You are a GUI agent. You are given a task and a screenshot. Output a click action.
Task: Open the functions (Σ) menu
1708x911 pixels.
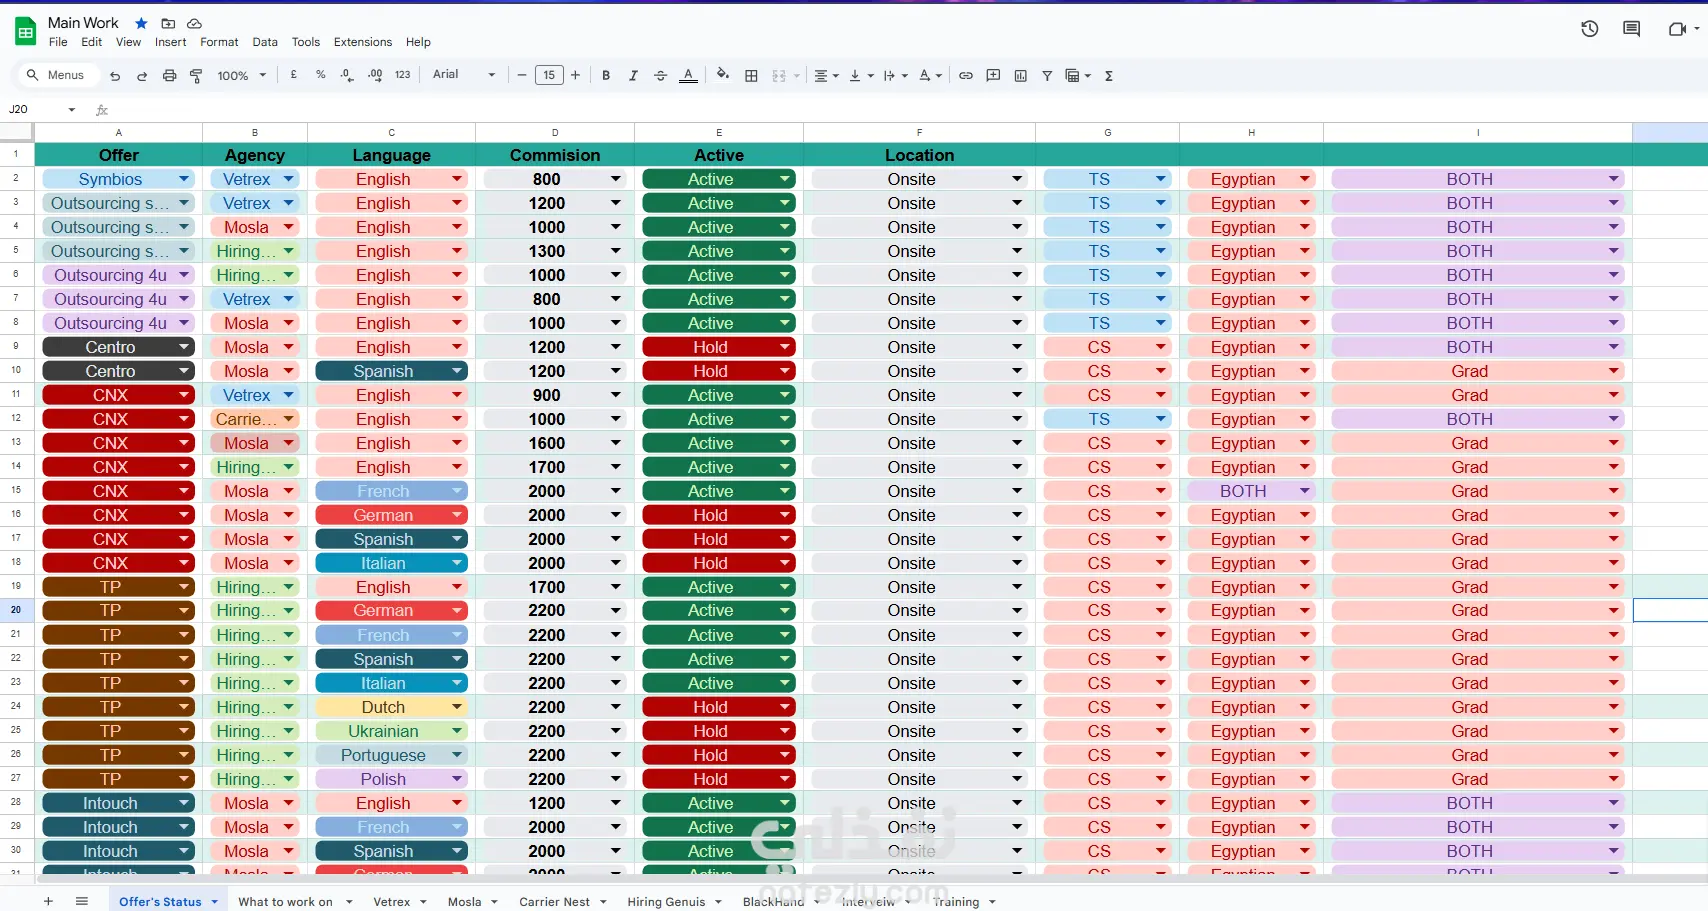(x=1110, y=75)
